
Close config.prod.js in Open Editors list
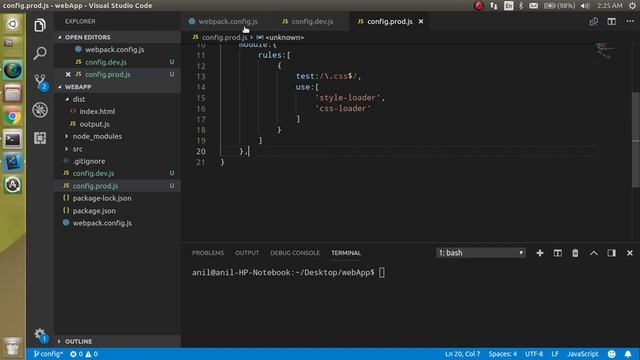(x=68, y=74)
